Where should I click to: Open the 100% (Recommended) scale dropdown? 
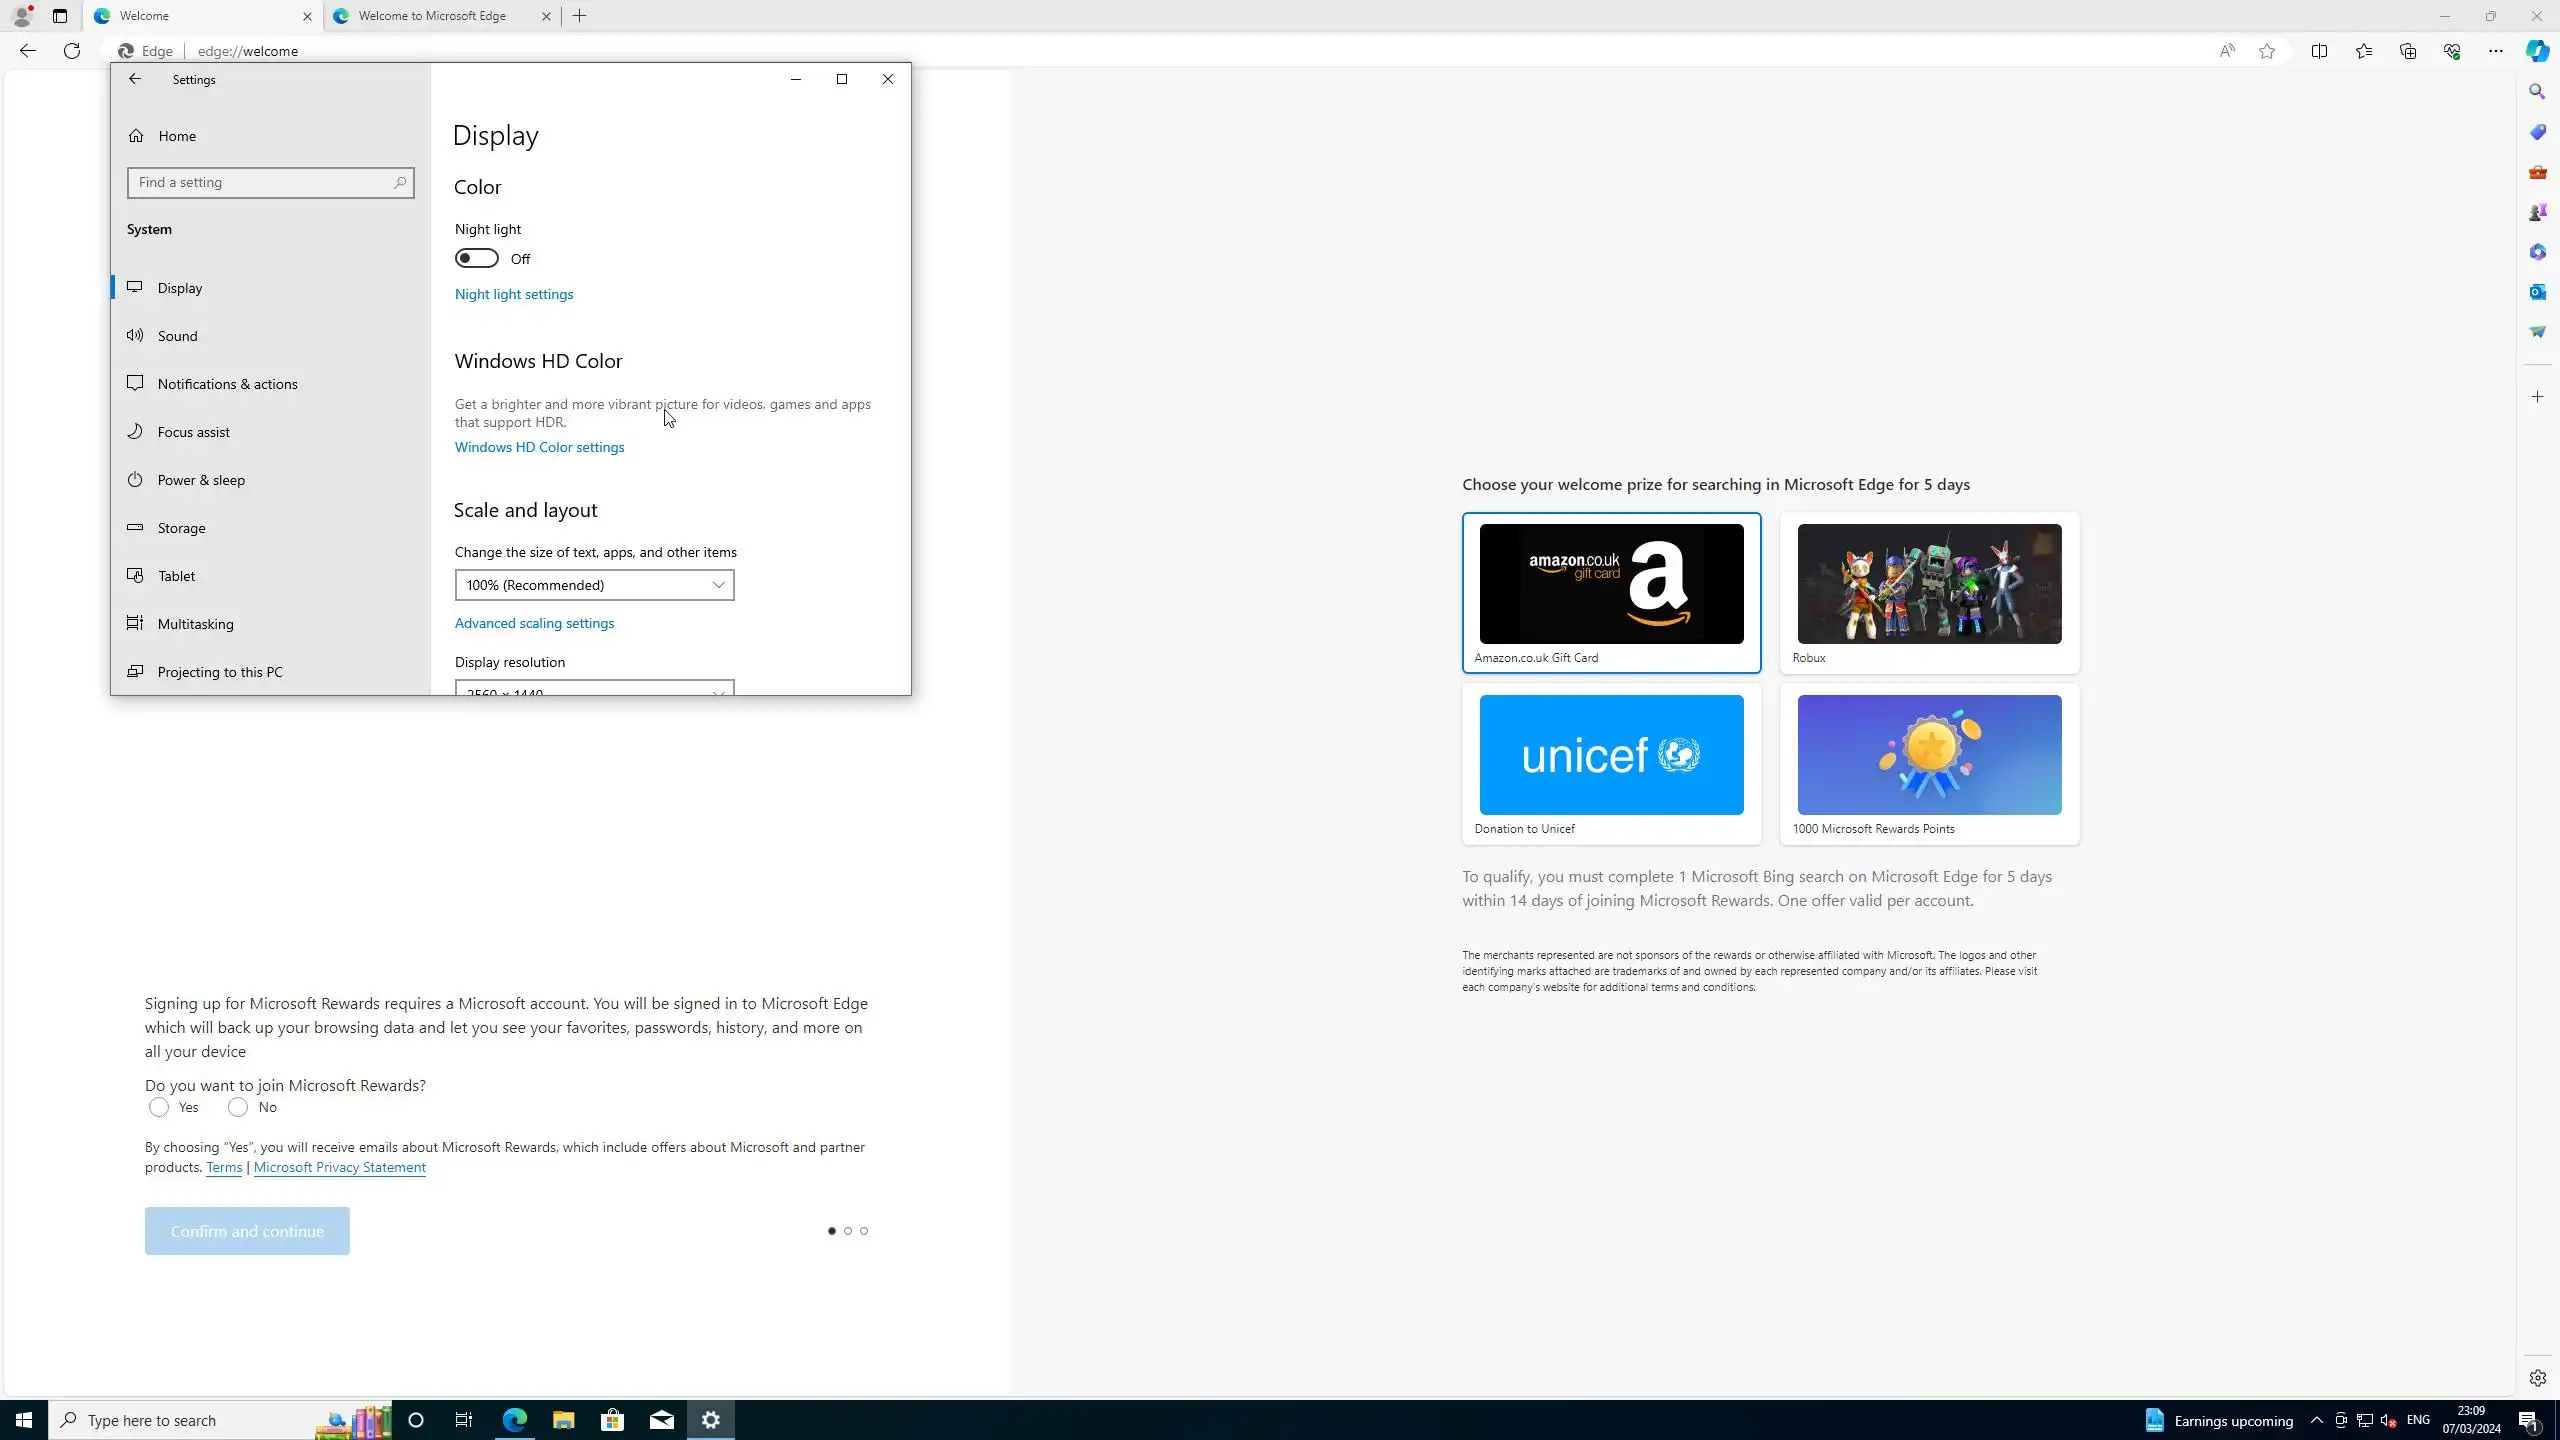point(594,585)
